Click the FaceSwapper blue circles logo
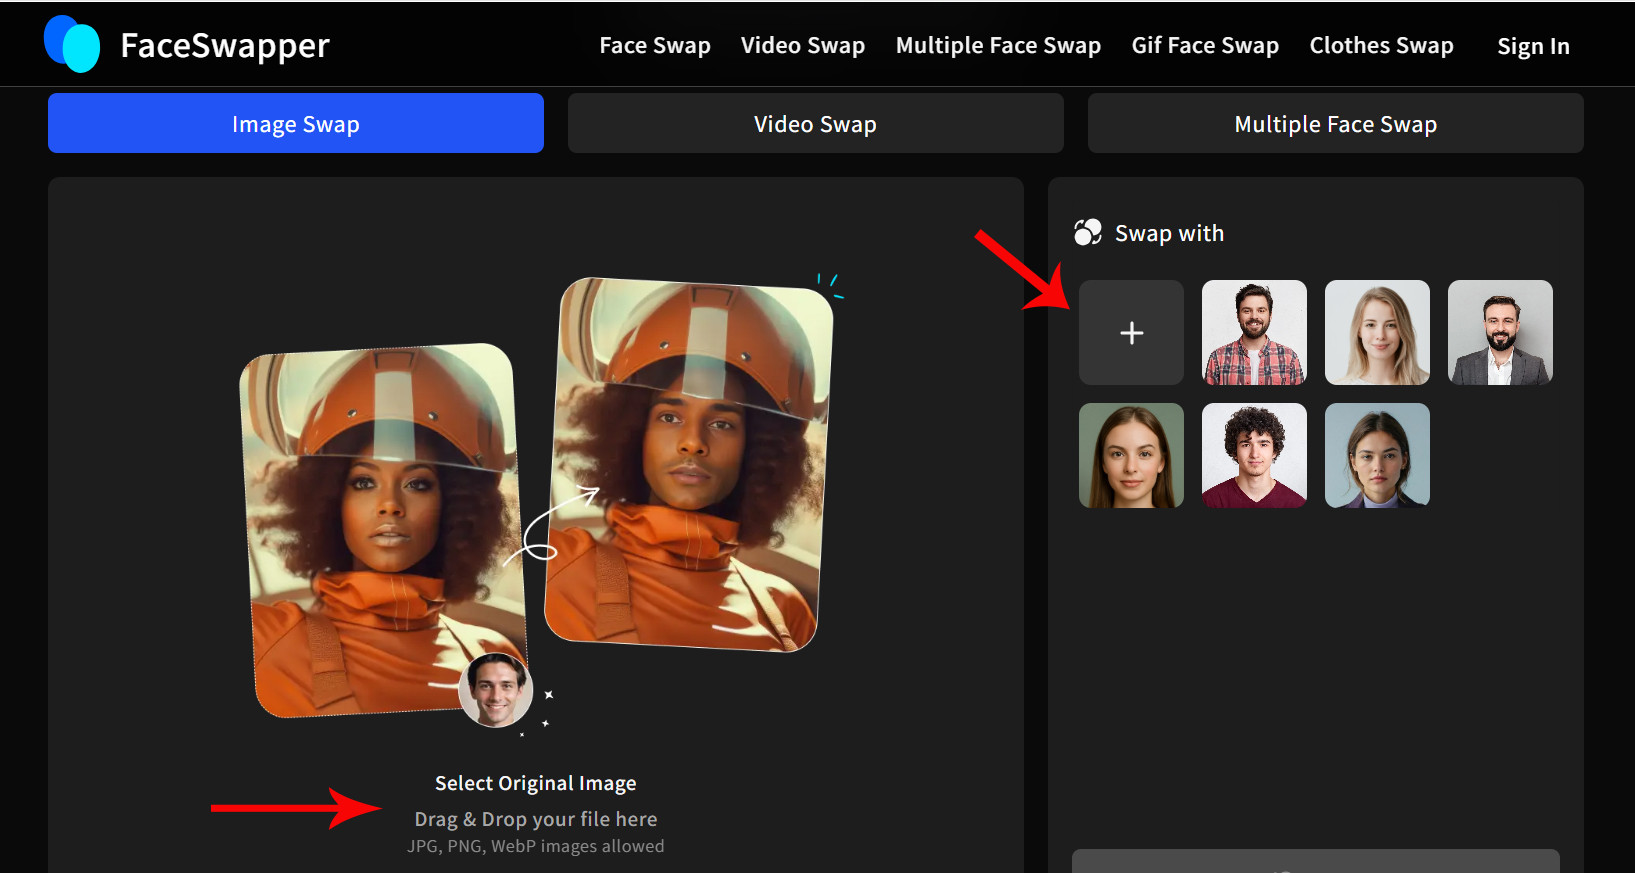1635x873 pixels. coord(72,44)
